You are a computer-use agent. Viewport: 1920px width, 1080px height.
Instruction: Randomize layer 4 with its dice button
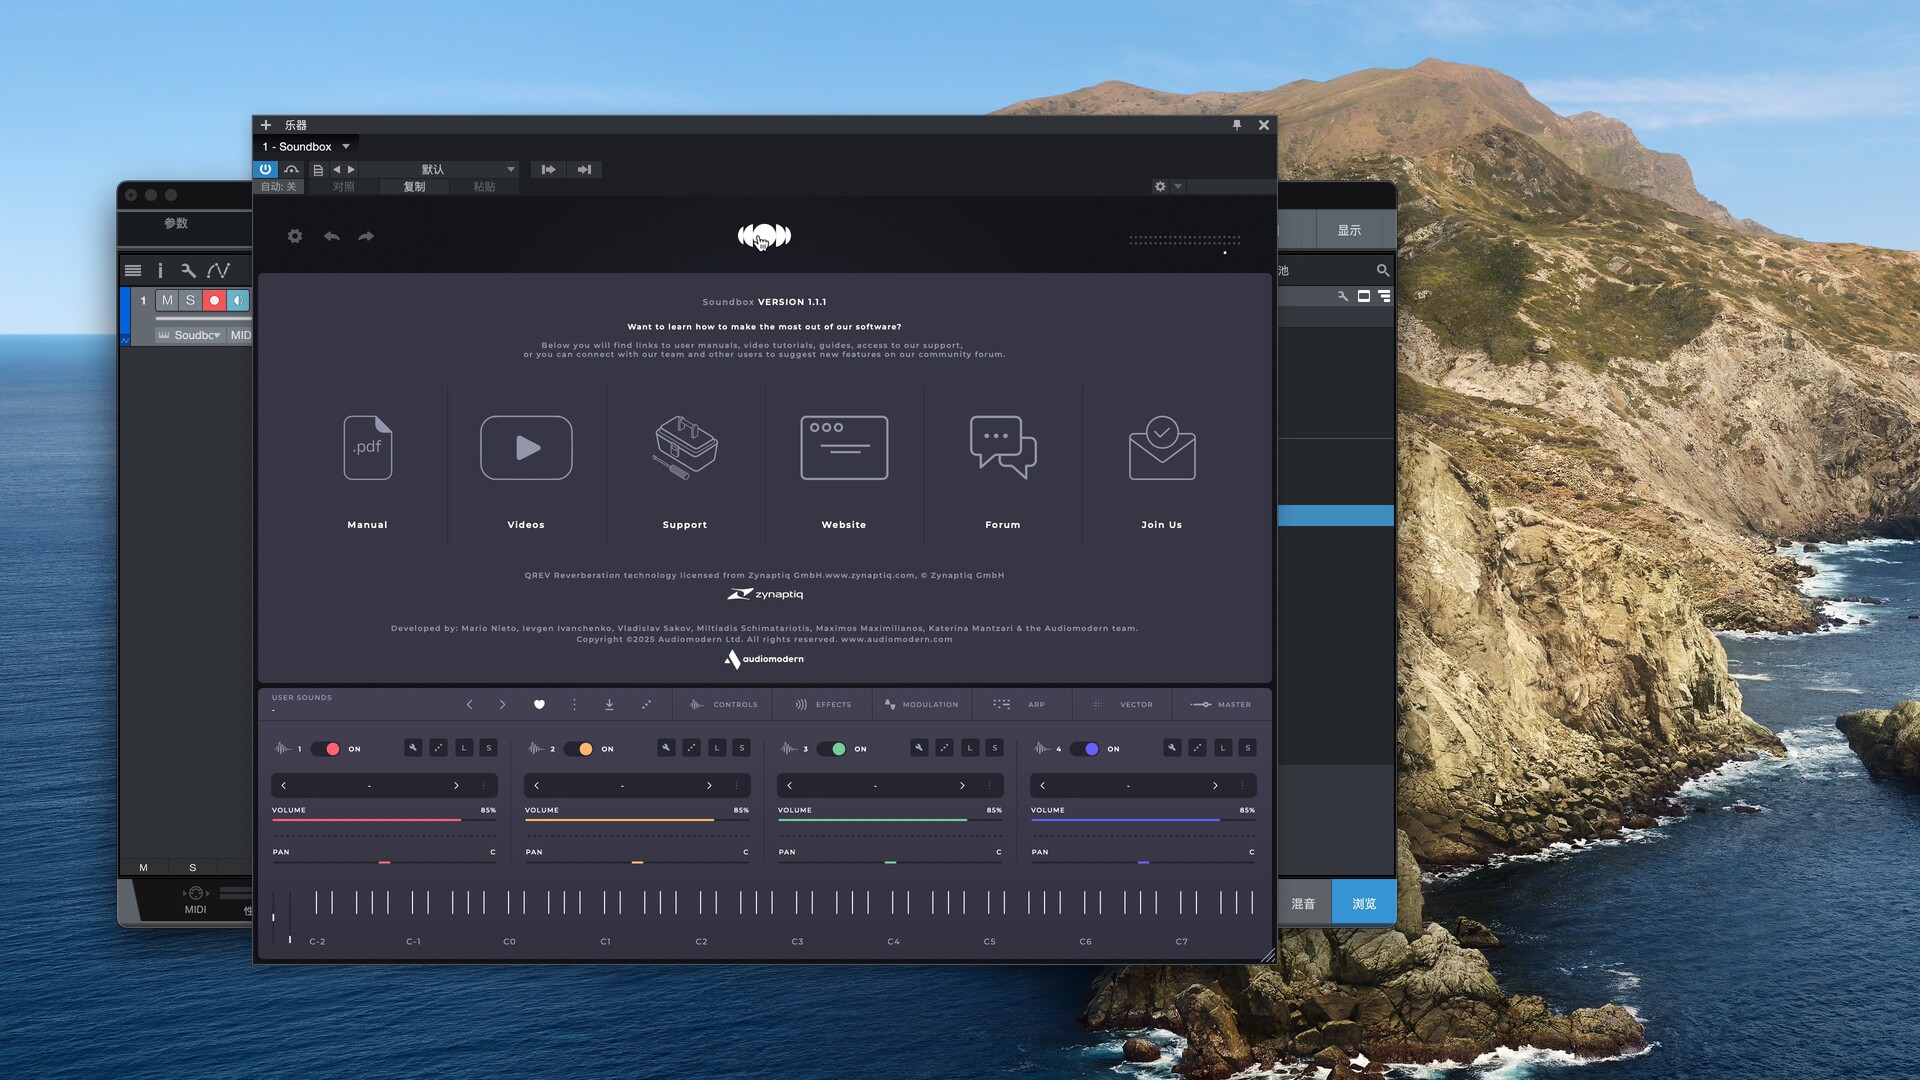1197,748
